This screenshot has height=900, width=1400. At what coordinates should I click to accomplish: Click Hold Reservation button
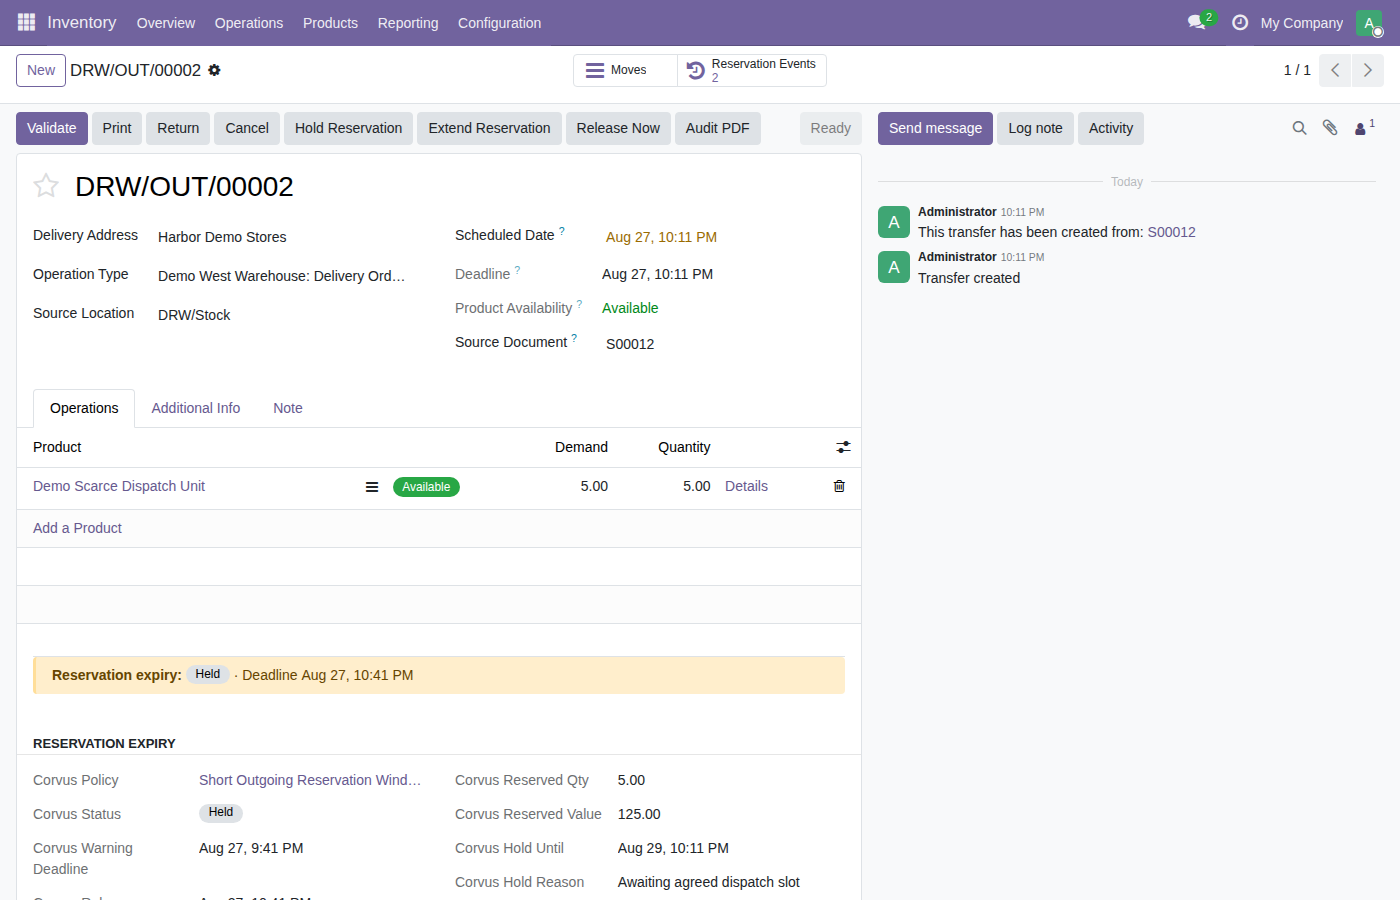pos(348,128)
